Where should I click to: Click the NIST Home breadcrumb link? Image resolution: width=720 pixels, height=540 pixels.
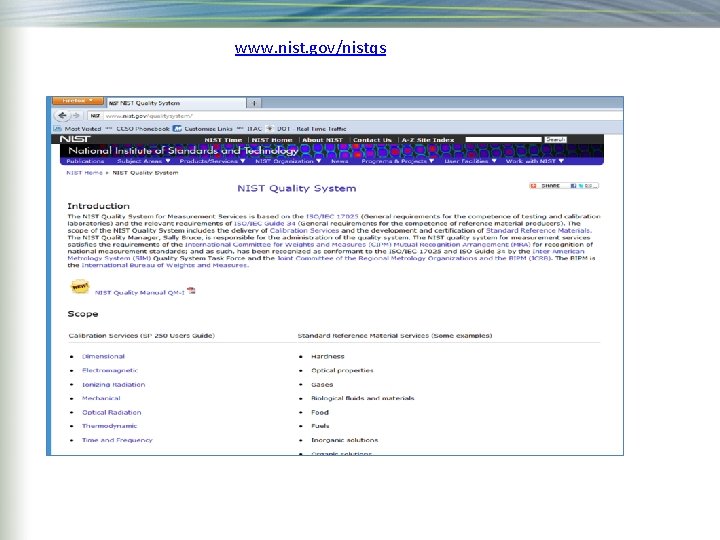pyautogui.click(x=84, y=173)
